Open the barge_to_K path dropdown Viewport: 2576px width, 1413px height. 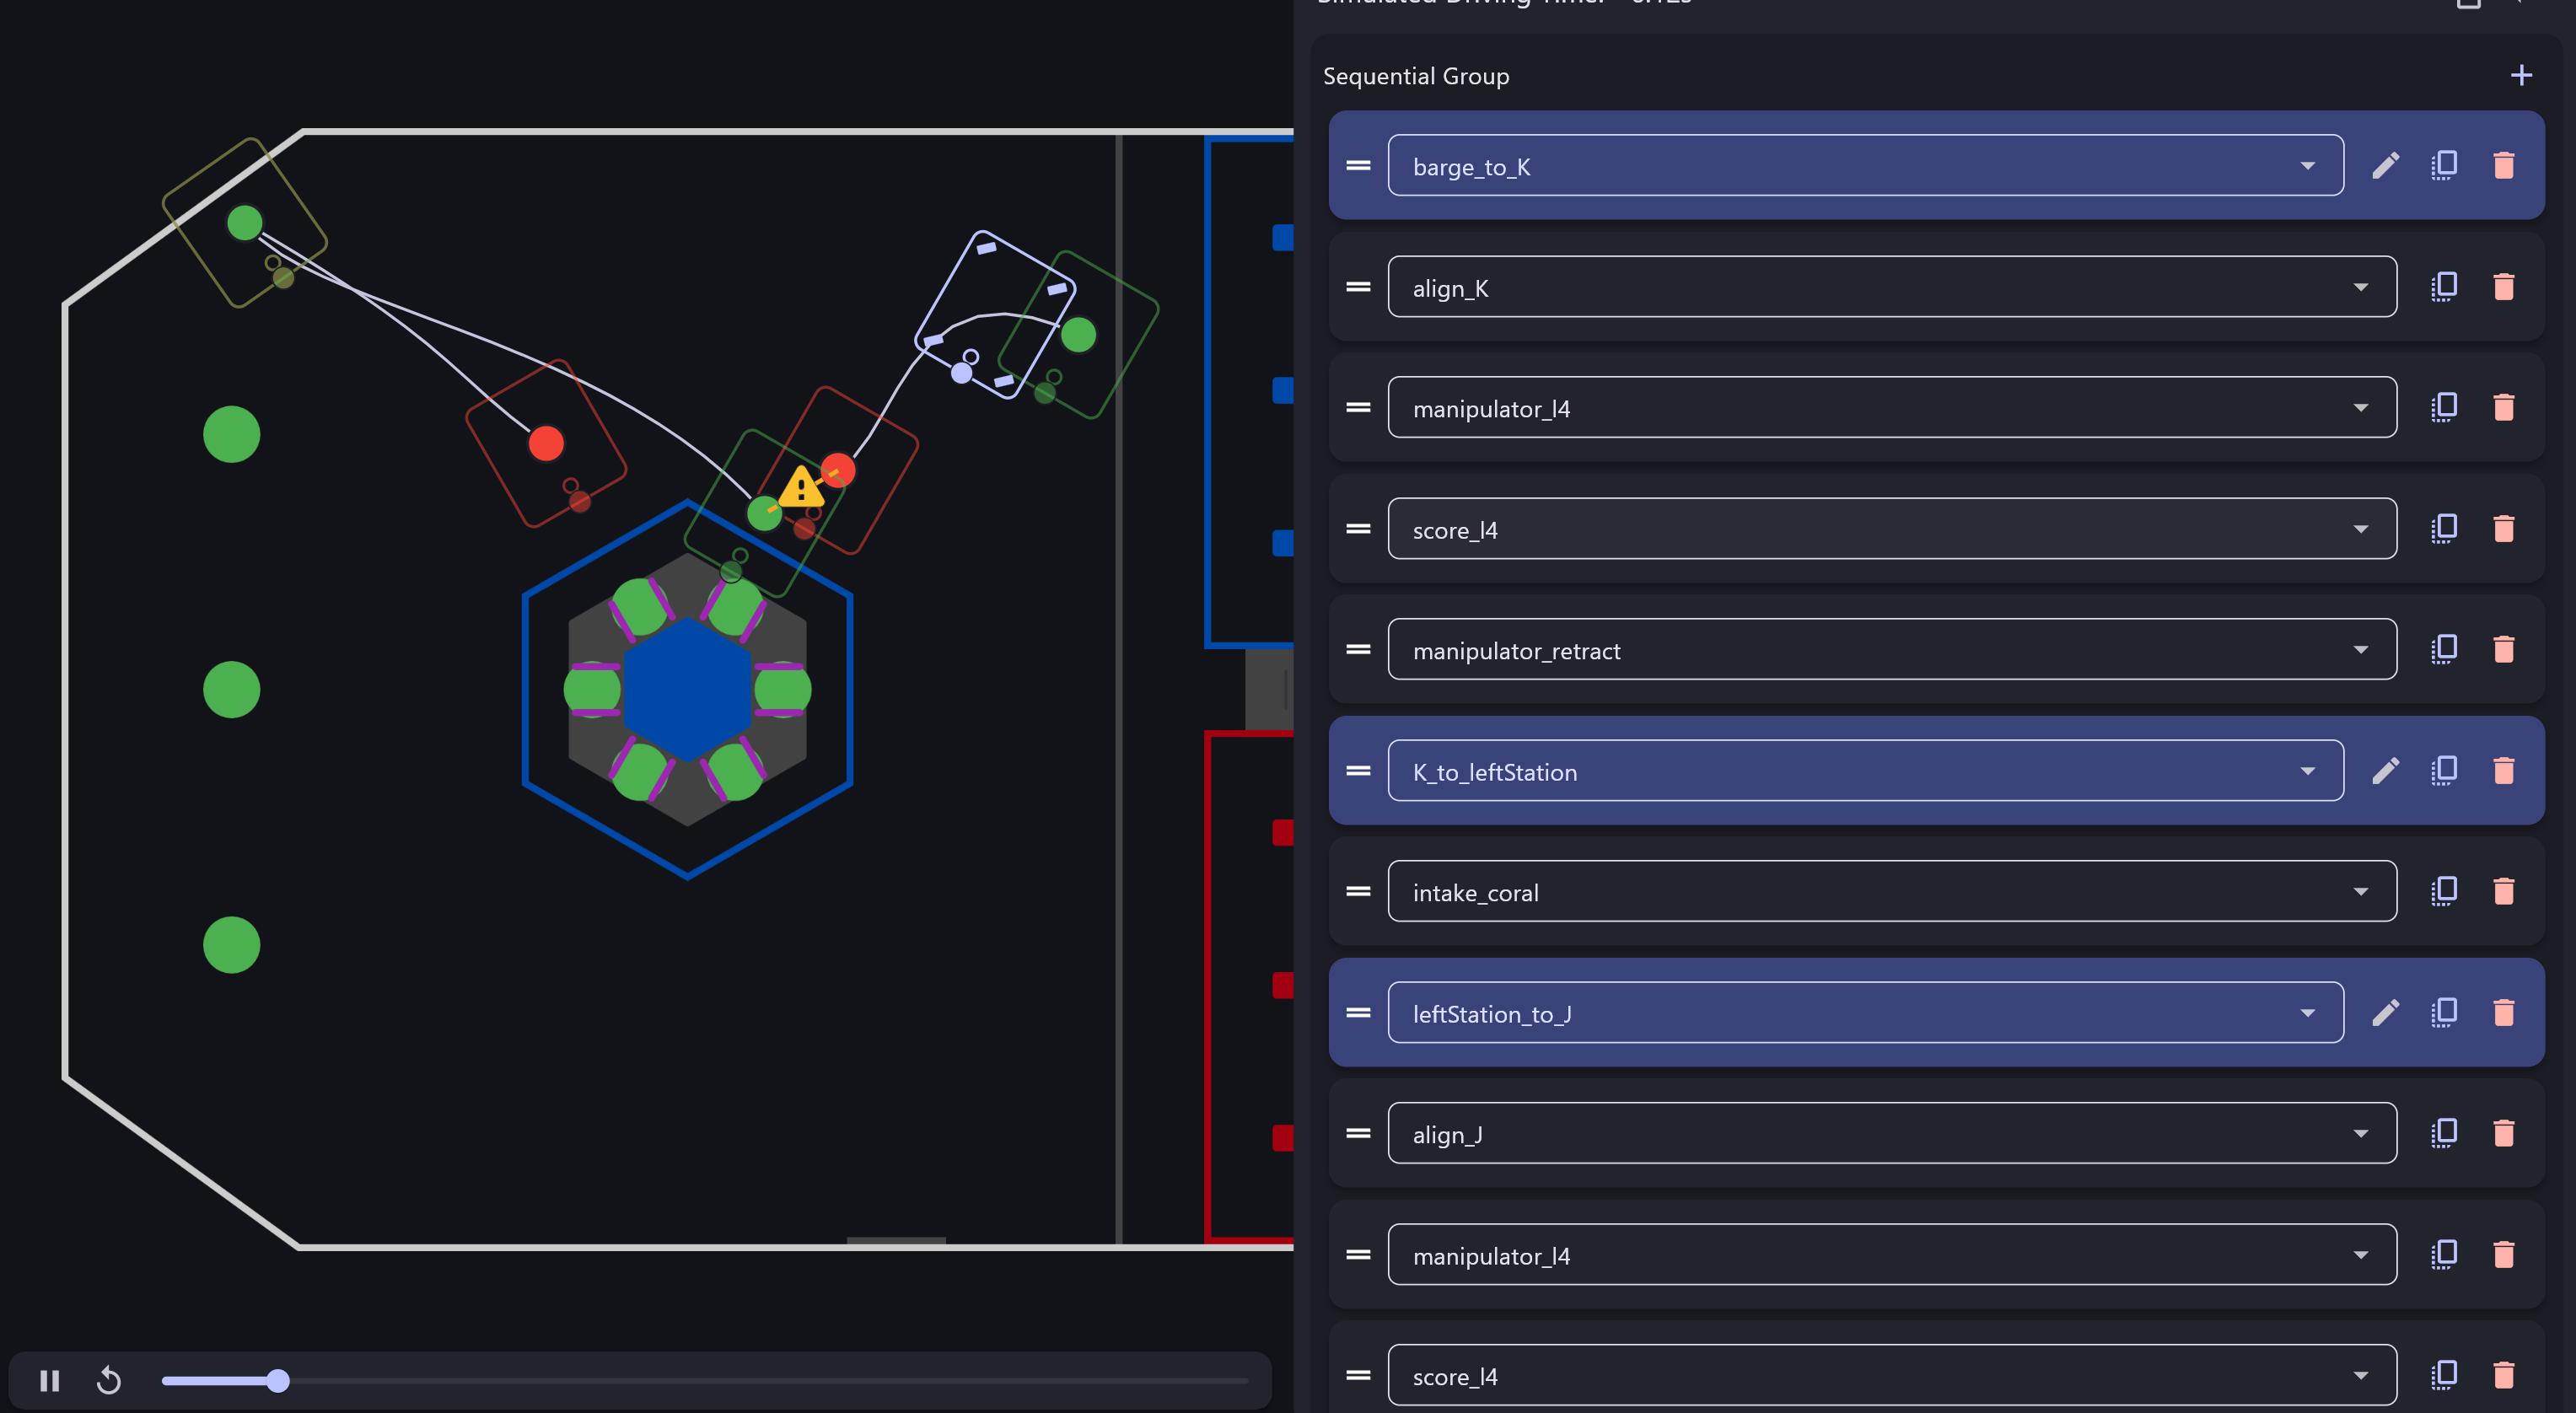[1865, 165]
